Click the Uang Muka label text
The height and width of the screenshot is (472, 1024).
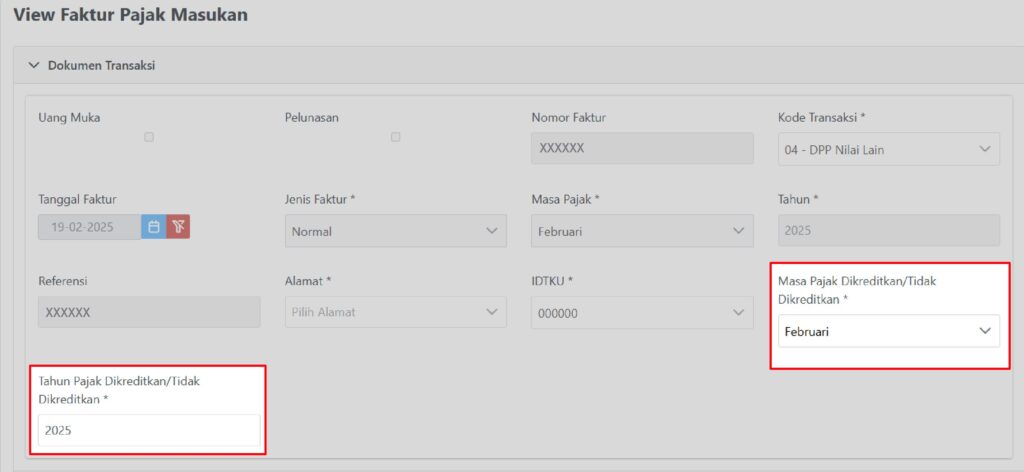[x=69, y=117]
